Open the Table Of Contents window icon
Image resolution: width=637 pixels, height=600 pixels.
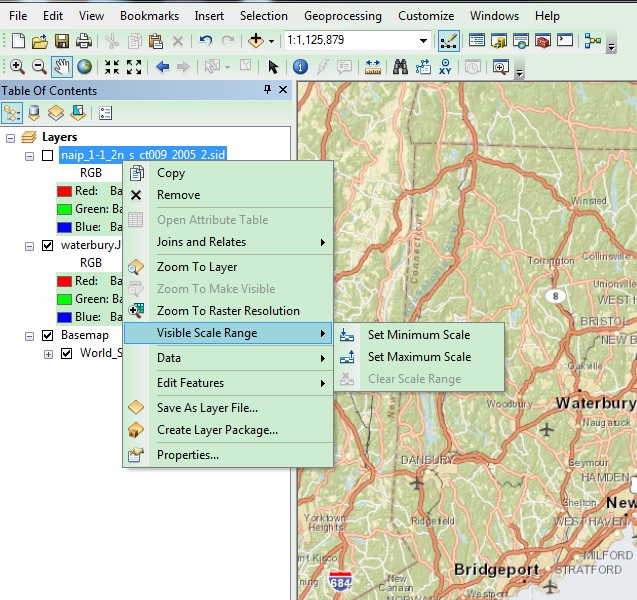[x=477, y=41]
